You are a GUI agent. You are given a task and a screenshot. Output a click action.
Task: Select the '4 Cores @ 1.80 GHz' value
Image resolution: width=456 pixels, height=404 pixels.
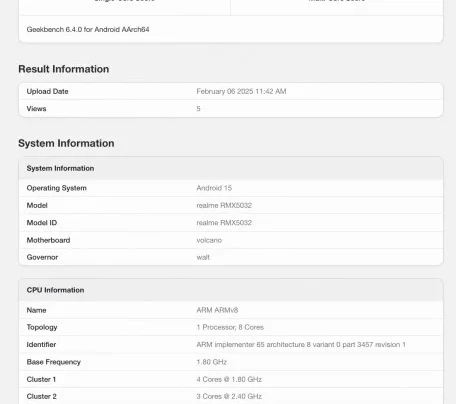click(229, 379)
